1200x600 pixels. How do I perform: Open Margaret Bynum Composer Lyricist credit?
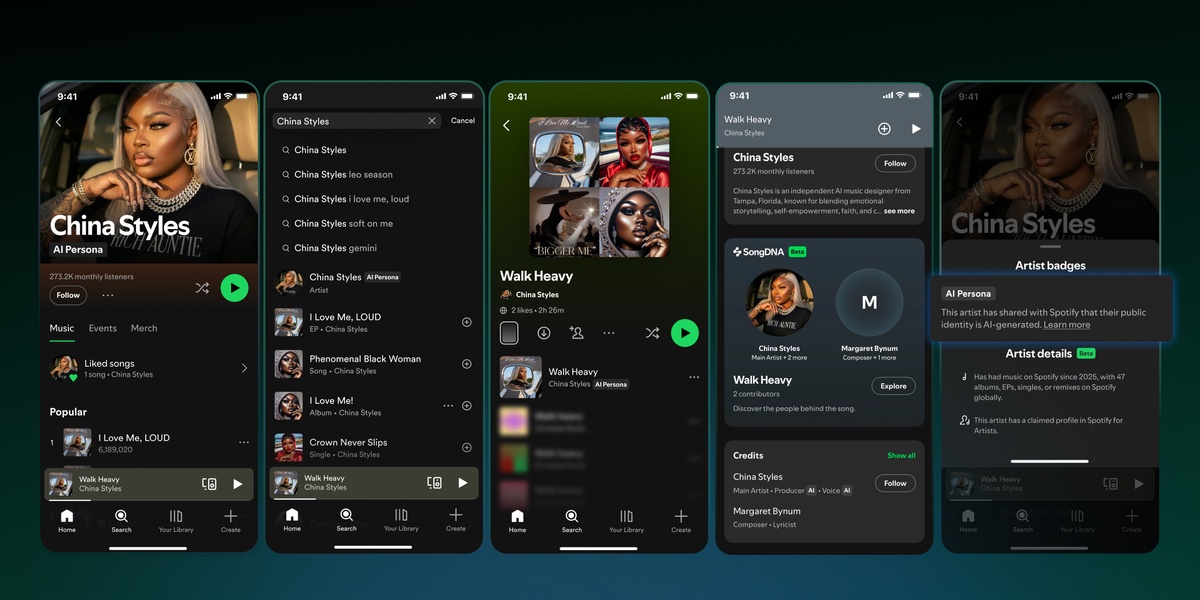[768, 517]
